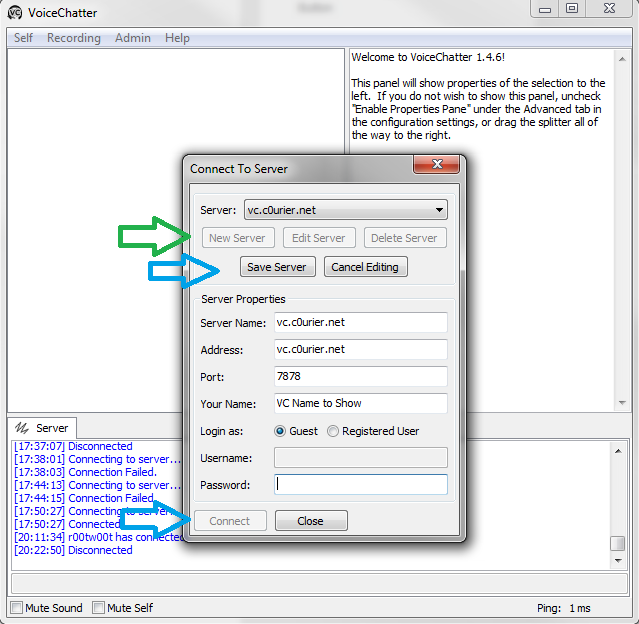
Task: Click server log scrollbar up arrow
Action: click(x=618, y=451)
